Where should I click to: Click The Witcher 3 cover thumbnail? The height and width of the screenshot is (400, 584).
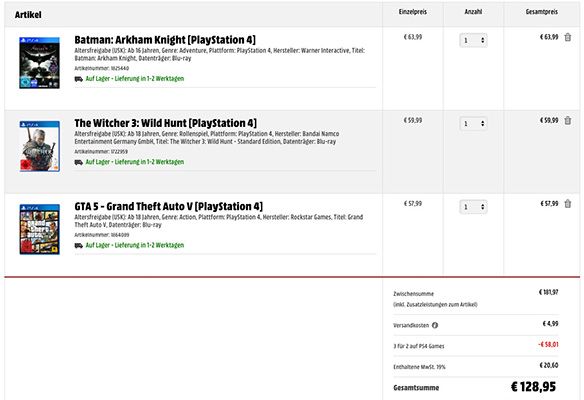coord(39,146)
